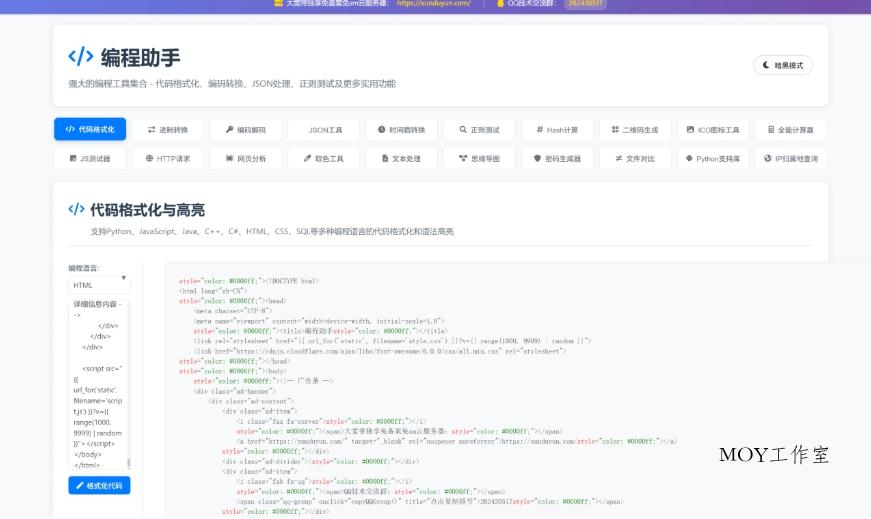
Task: Open the 代码格式化 code formatting tab
Action: (90, 129)
